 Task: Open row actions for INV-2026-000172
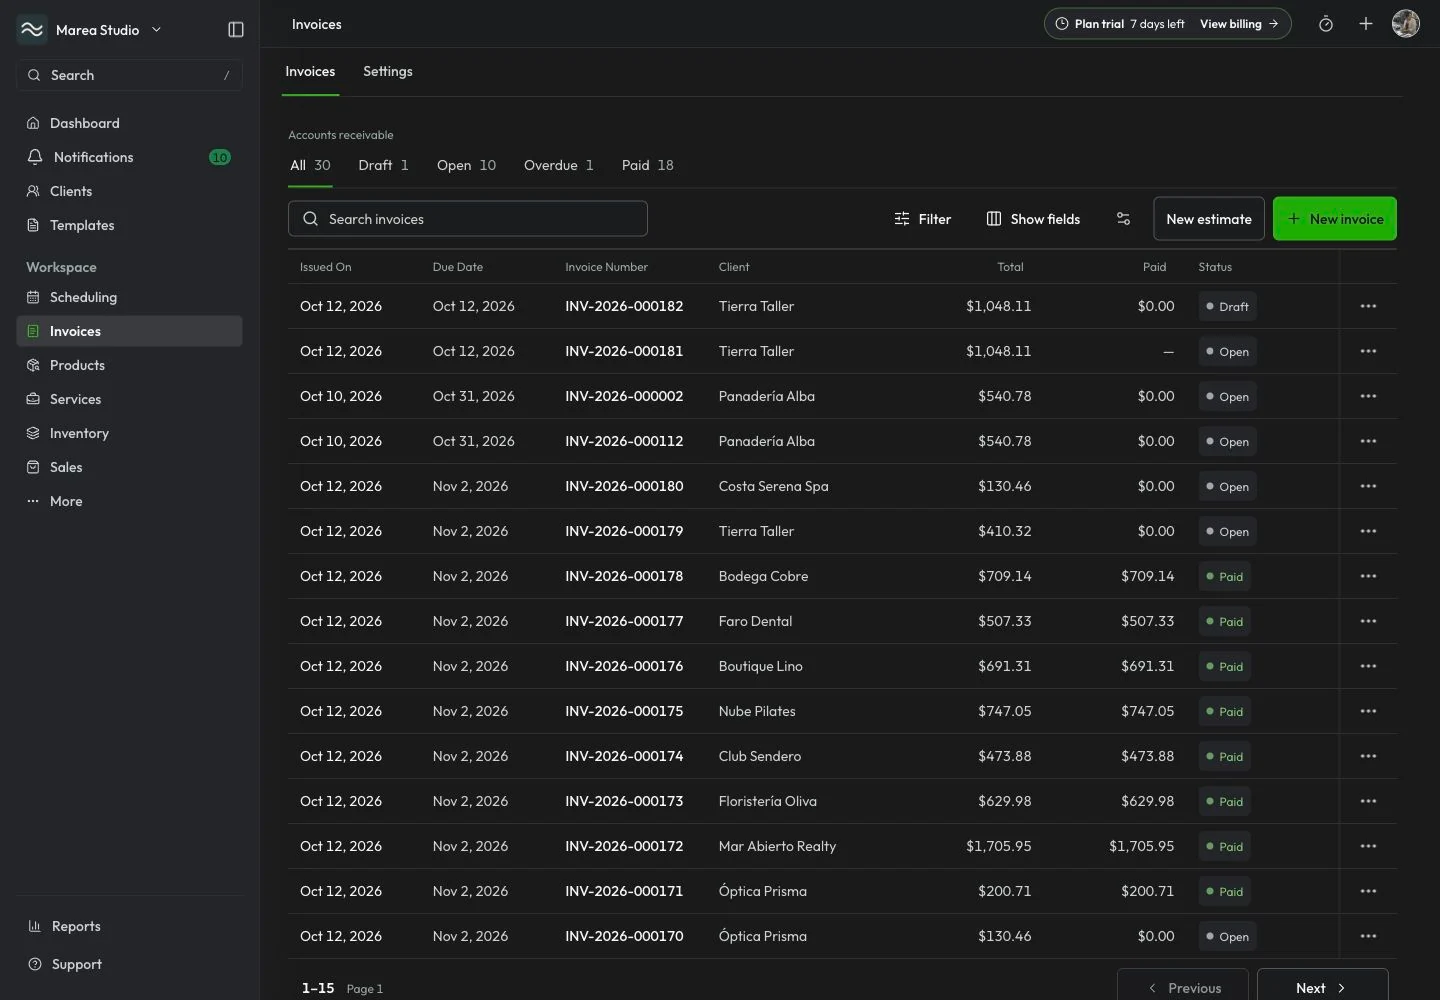1368,846
